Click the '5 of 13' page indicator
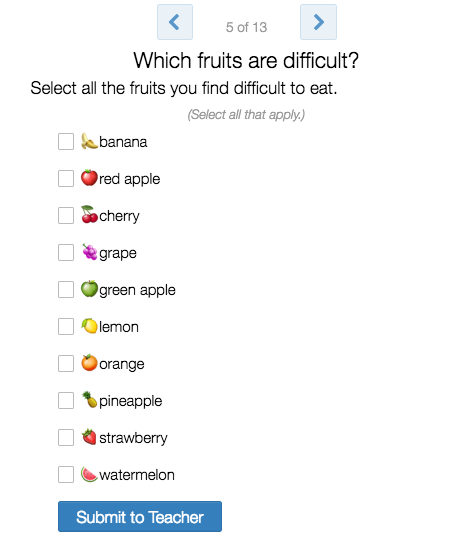 (x=246, y=27)
